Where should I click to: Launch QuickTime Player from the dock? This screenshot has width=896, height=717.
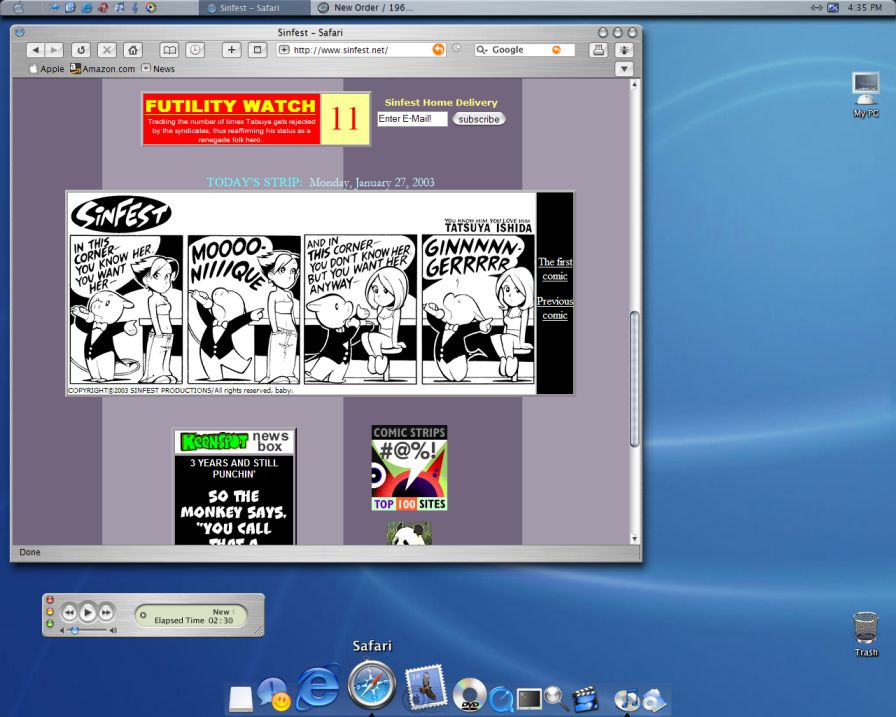click(502, 699)
